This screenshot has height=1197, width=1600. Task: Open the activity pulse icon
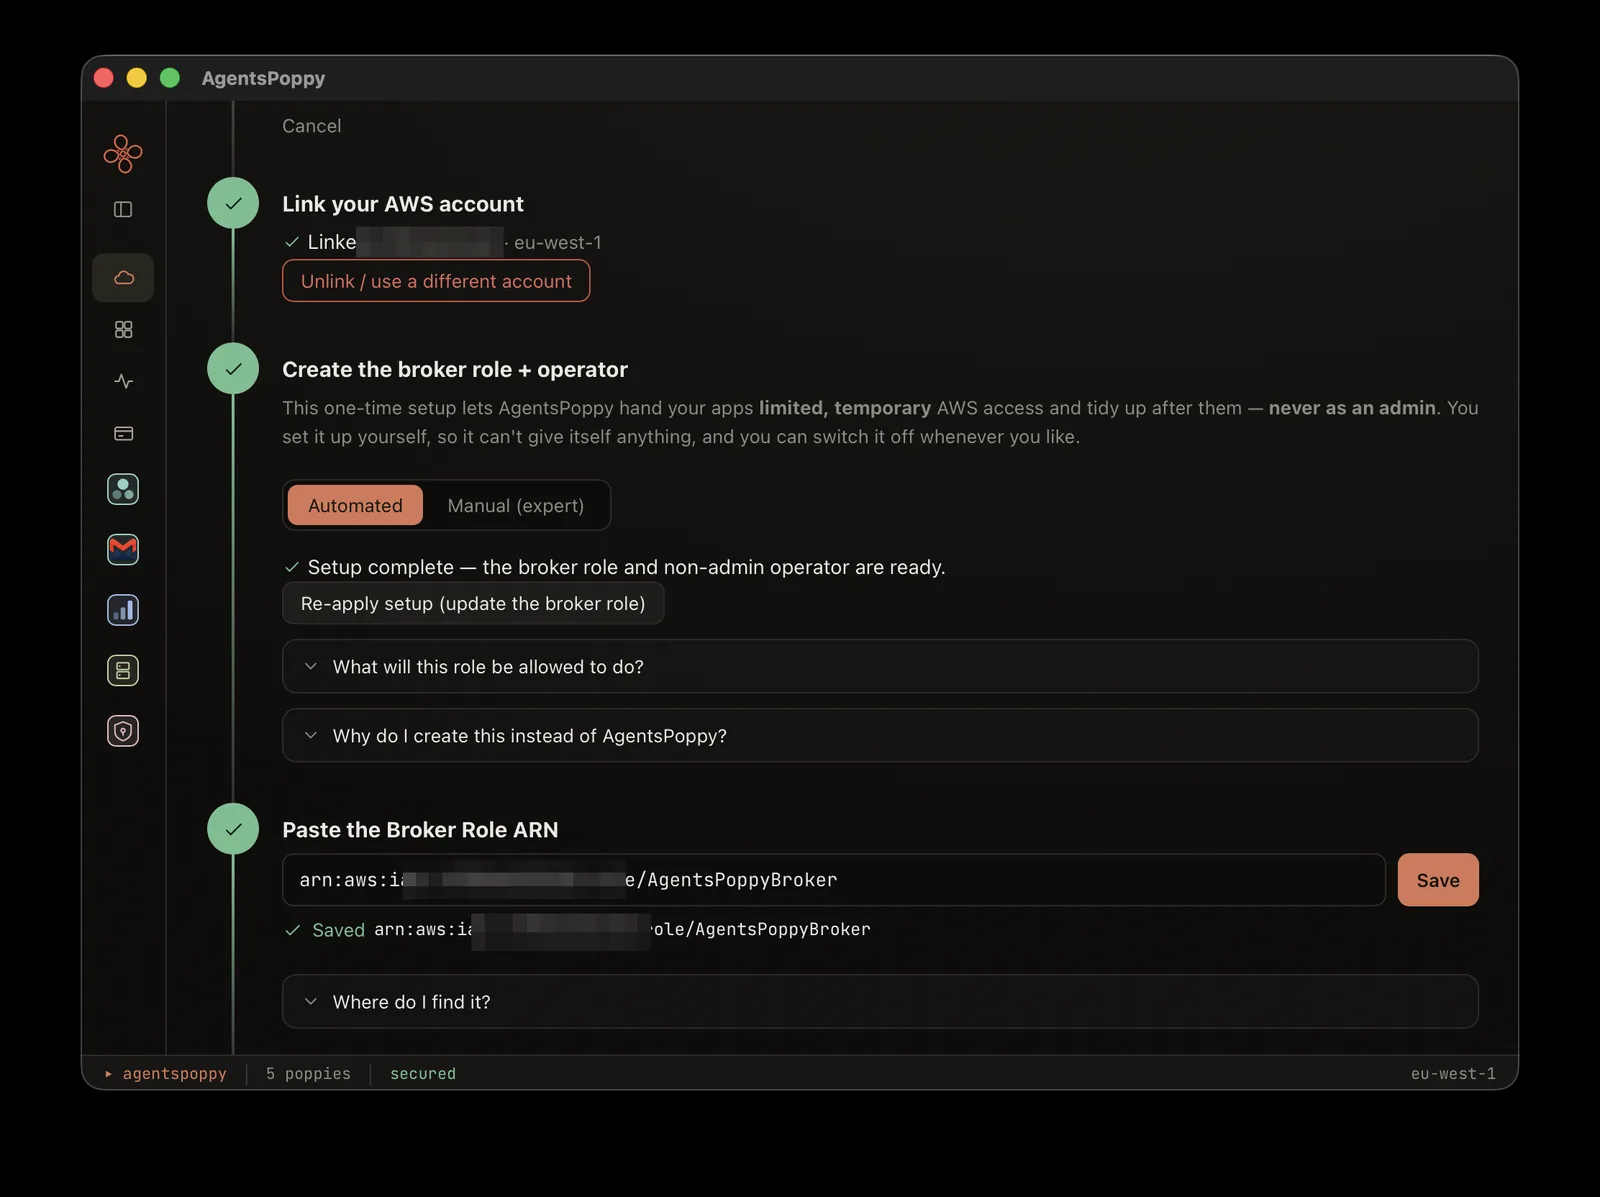(123, 381)
